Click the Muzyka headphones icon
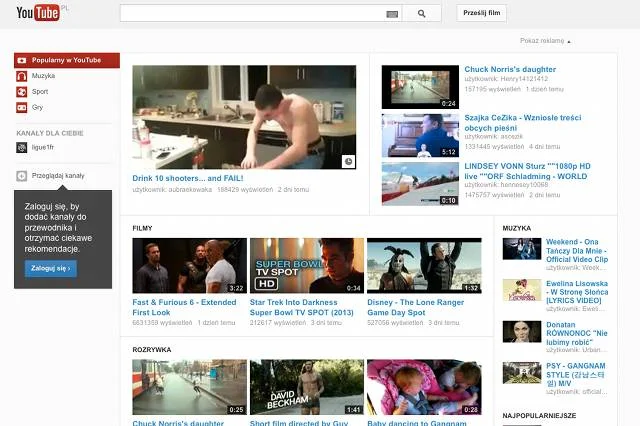 tap(22, 76)
